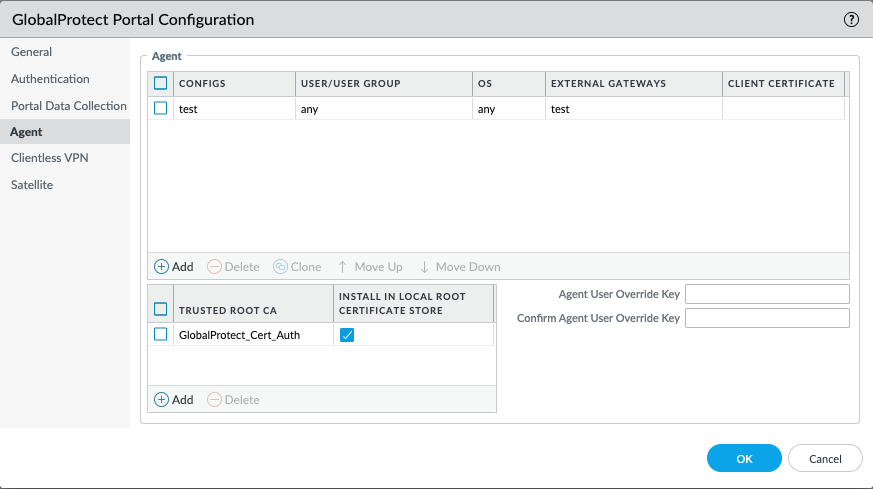
Task: Check the box for test config
Action: (x=160, y=108)
